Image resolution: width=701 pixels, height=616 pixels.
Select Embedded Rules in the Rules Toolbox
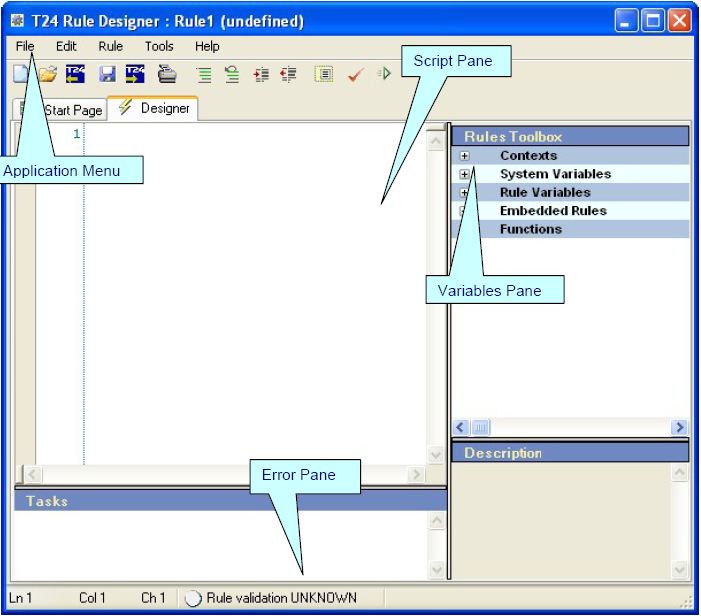[x=552, y=211]
